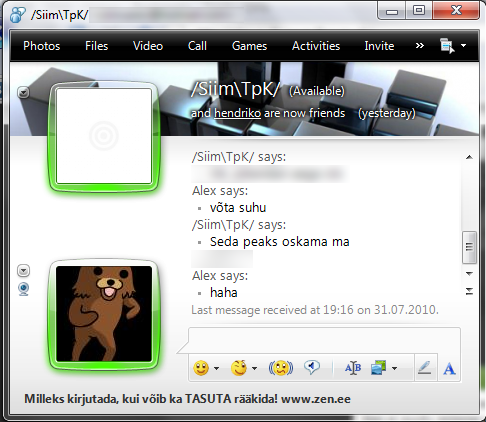
Task: Show more toolbar items with the double chevron
Action: click(x=420, y=45)
